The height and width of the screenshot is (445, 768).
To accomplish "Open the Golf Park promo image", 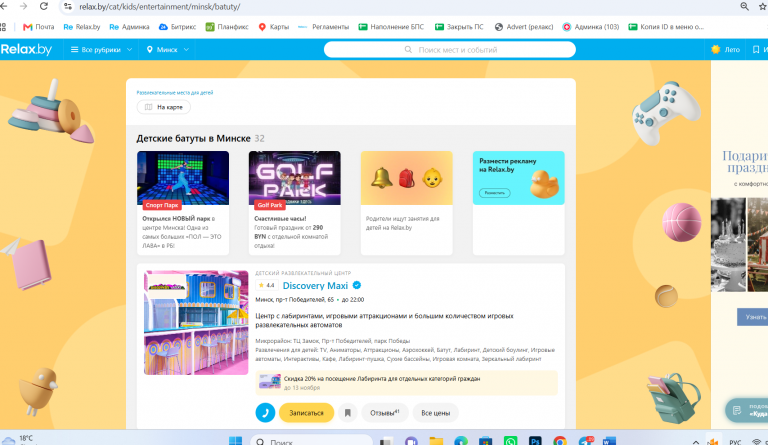I will click(294, 178).
